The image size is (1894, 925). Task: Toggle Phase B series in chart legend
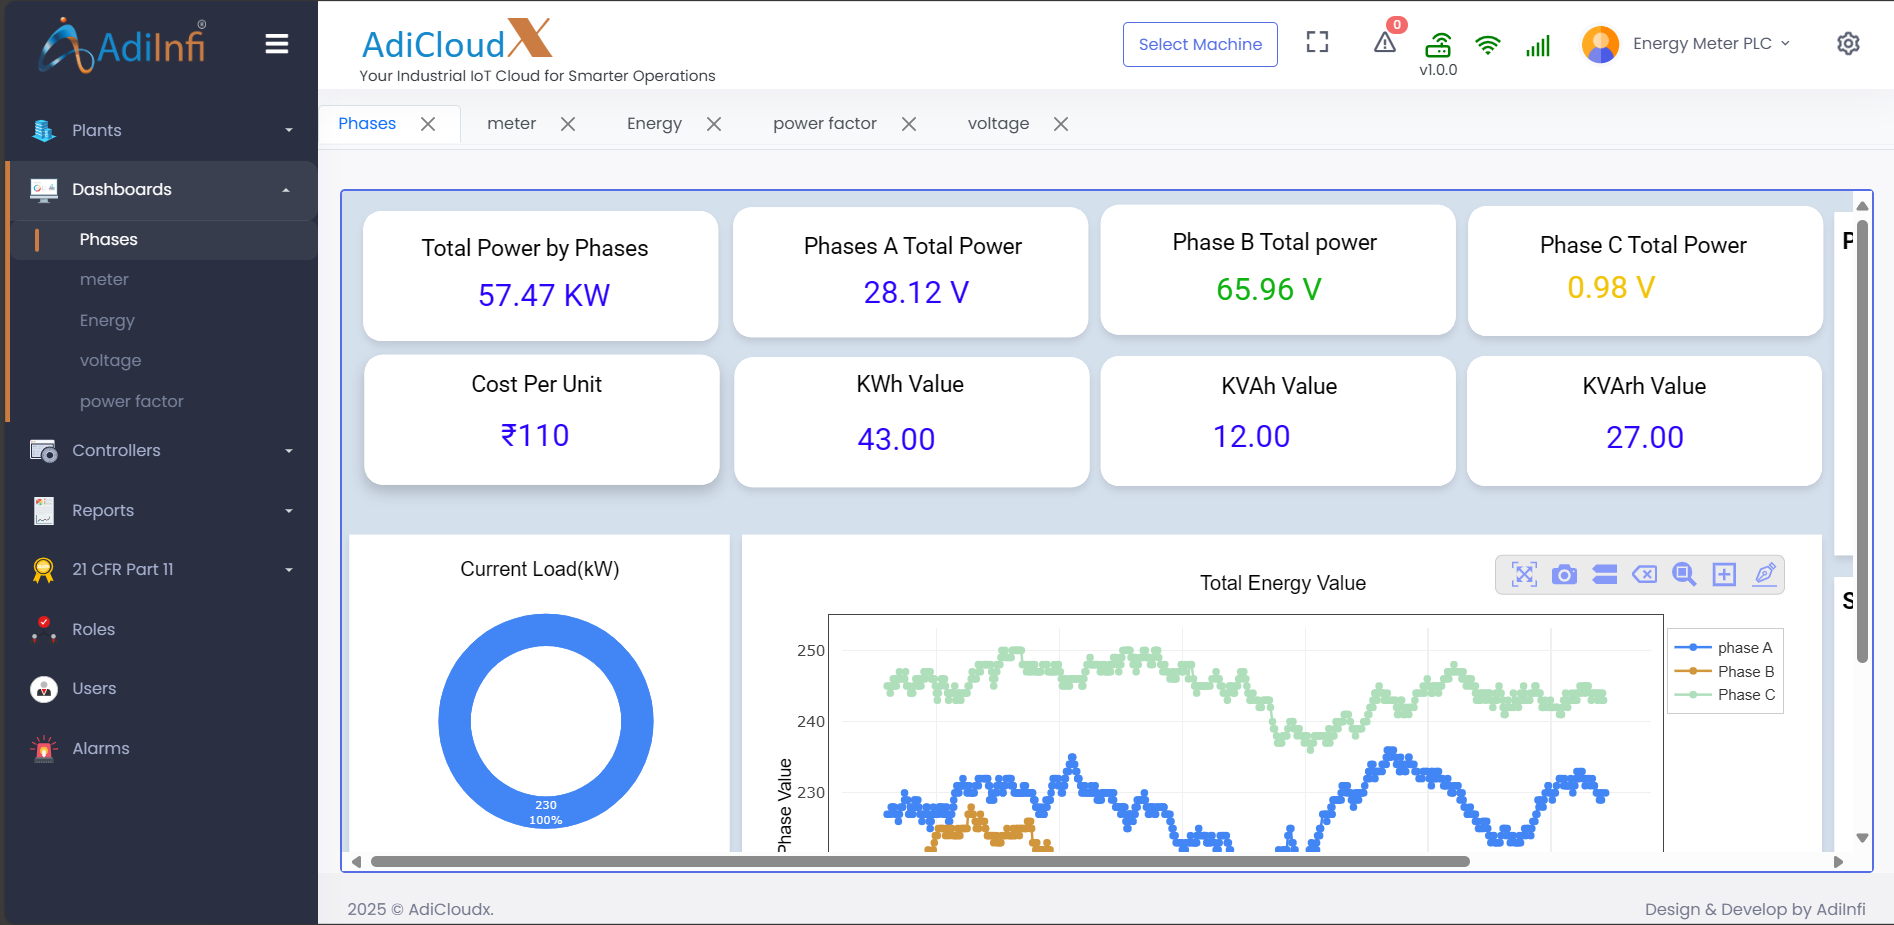(x=1724, y=672)
